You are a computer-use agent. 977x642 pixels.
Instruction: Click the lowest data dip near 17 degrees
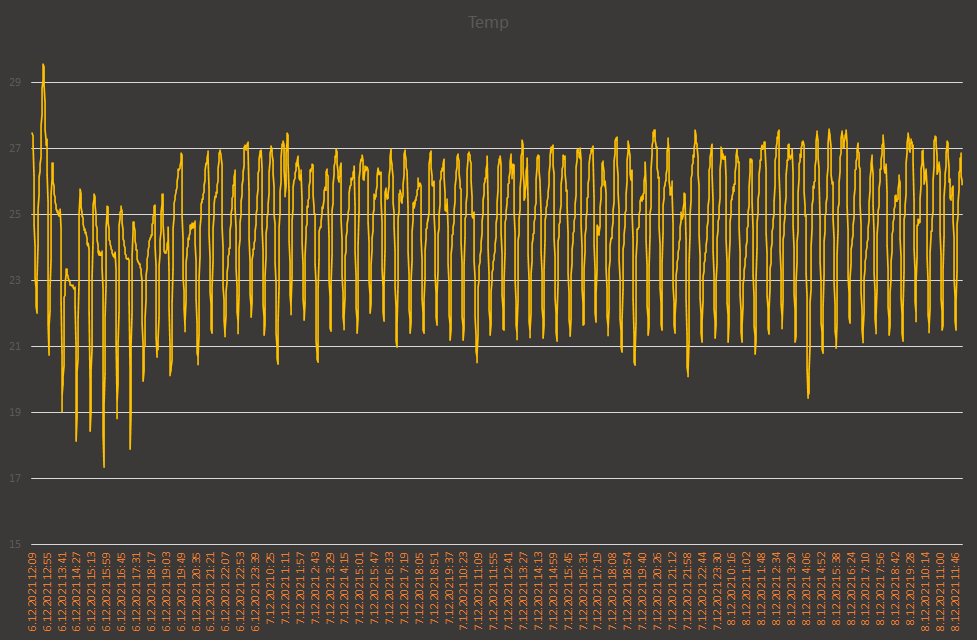pyautogui.click(x=104, y=466)
